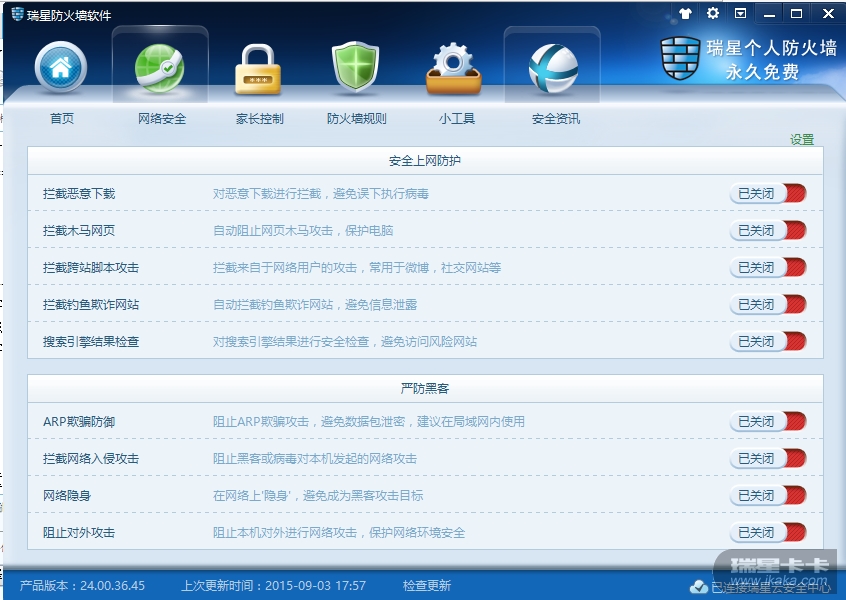The width and height of the screenshot is (846, 600).
Task: Click the Rising firewall brick shield logo
Action: (x=680, y=58)
